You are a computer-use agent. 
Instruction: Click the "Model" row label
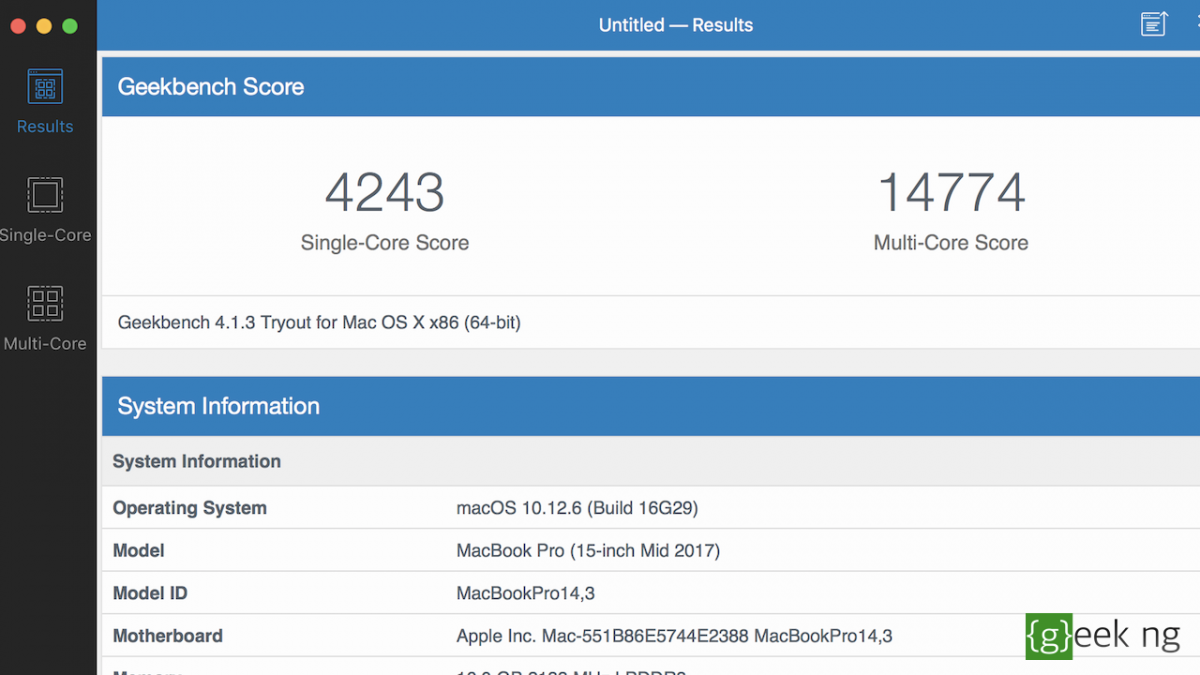[139, 551]
